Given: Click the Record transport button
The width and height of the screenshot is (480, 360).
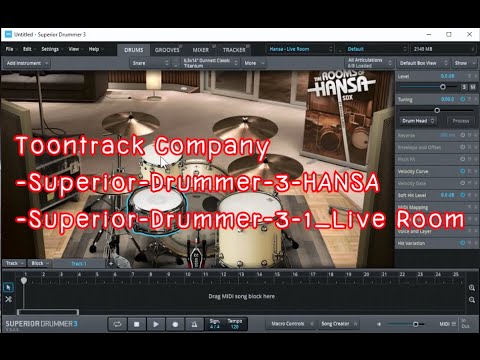Looking at the screenshot, I should (x=175, y=324).
